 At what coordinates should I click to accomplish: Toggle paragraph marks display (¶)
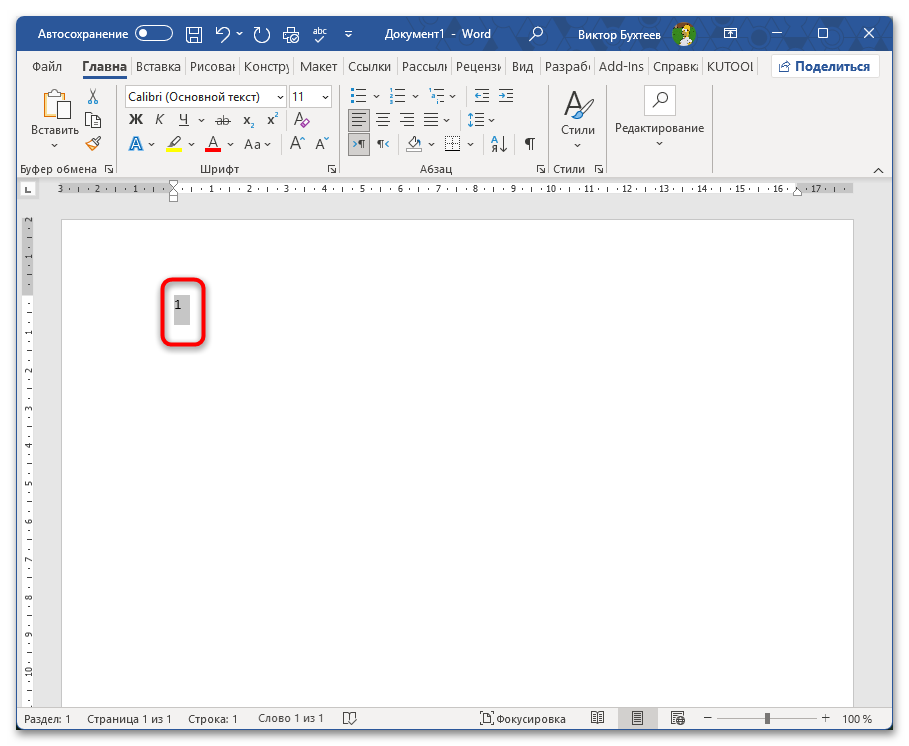pyautogui.click(x=529, y=144)
